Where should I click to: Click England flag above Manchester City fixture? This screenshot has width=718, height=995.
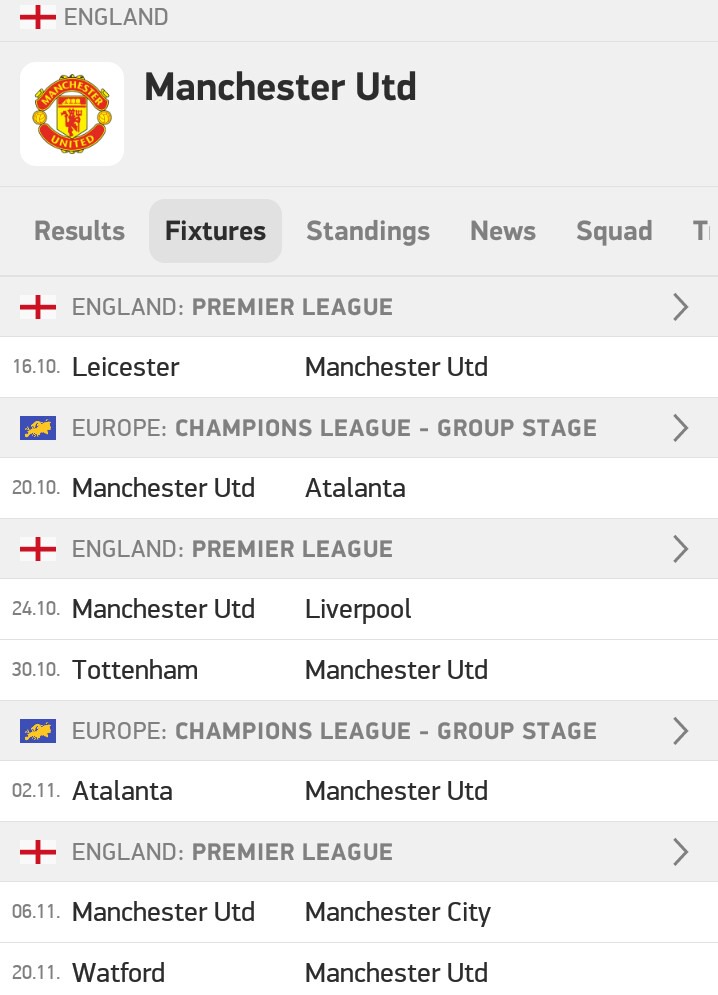pos(37,852)
